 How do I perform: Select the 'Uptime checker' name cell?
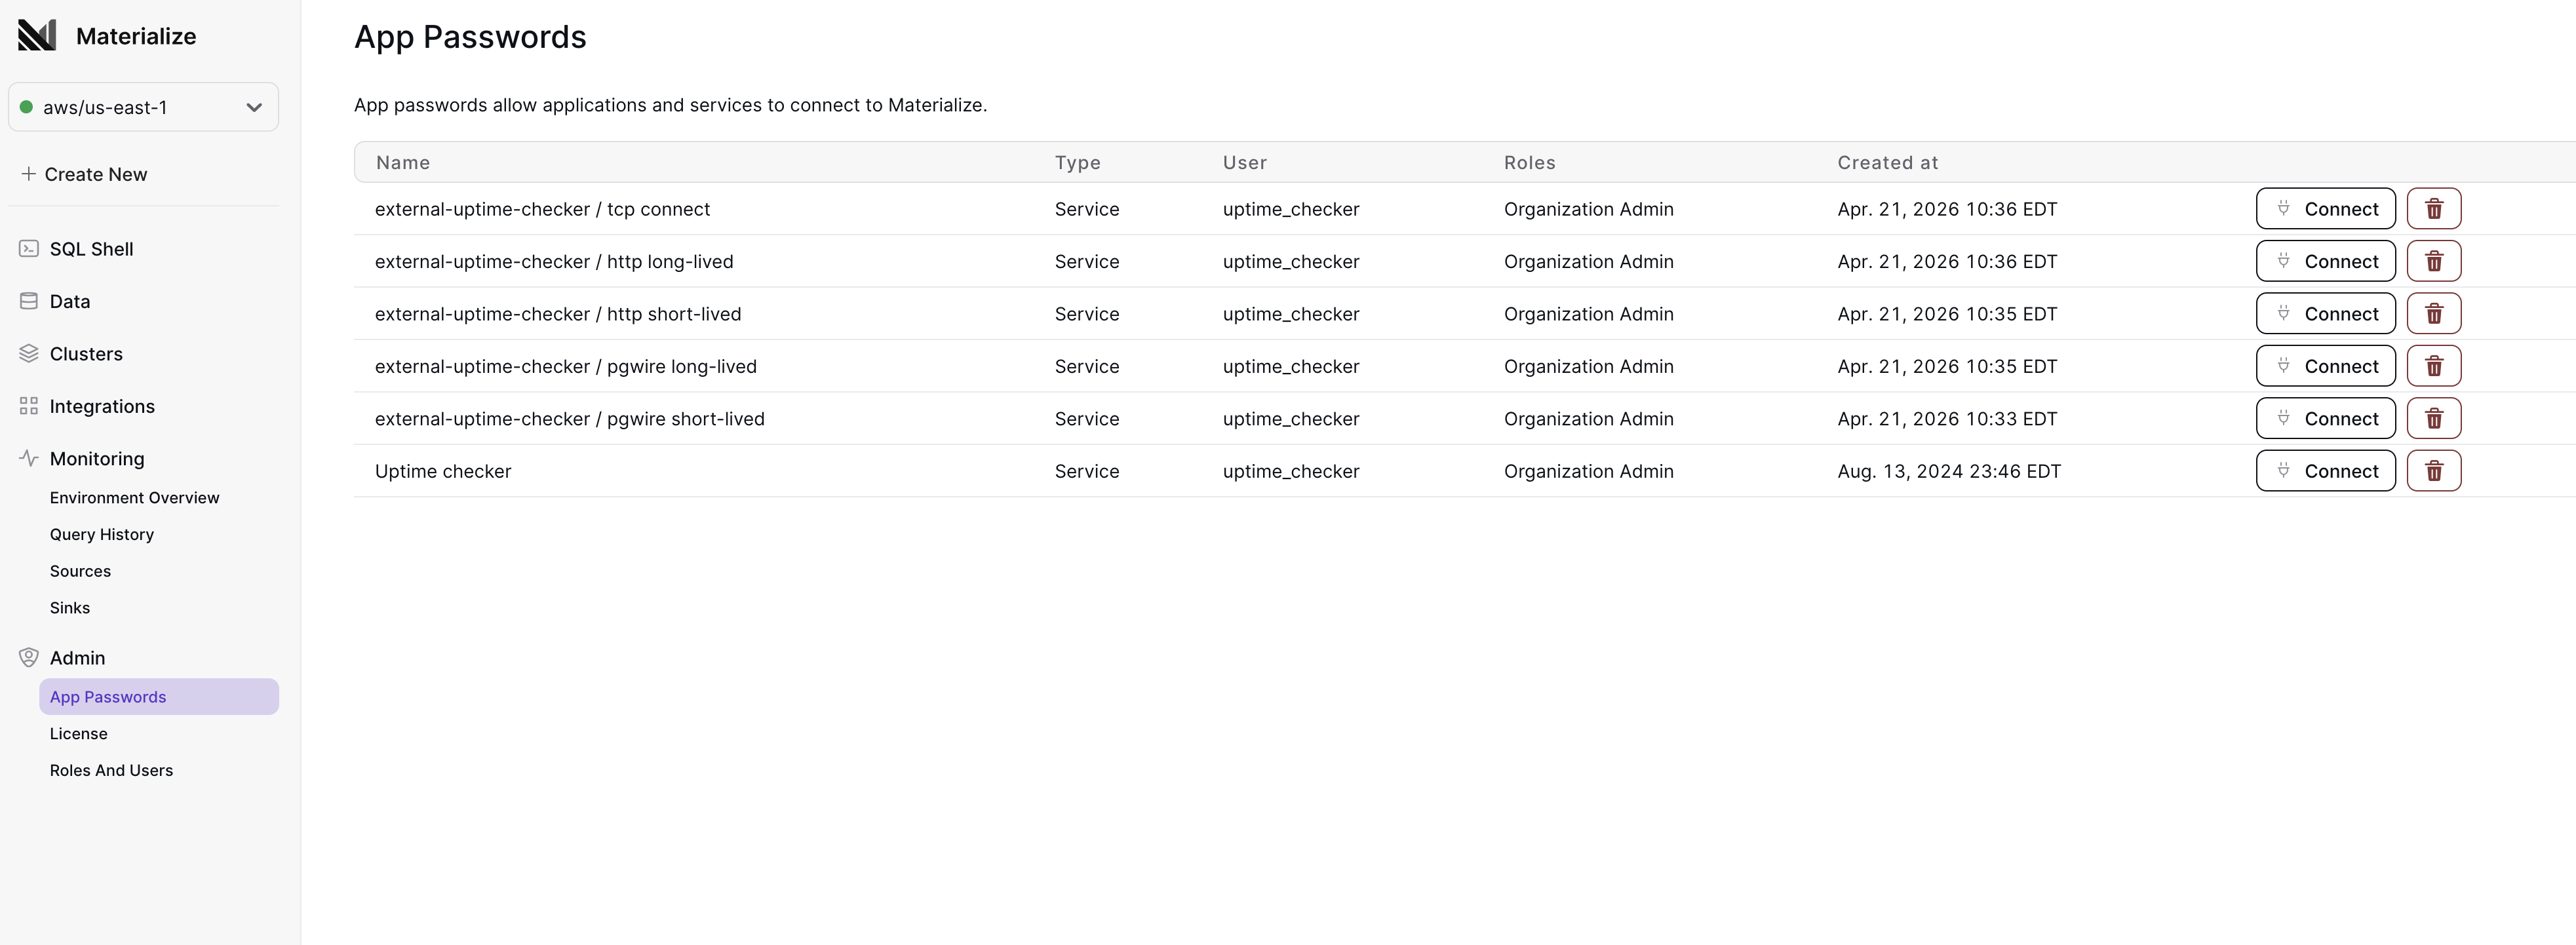click(443, 471)
